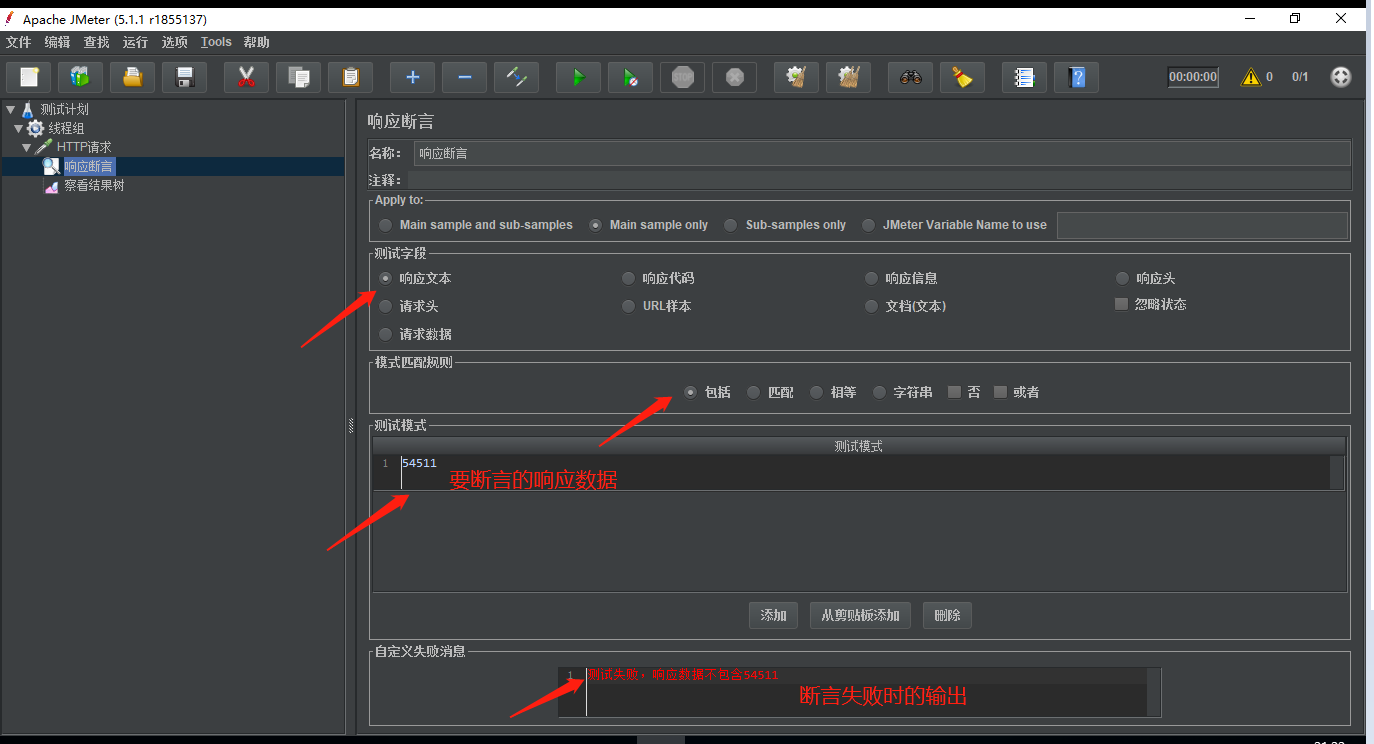This screenshot has width=1374, height=744.
Task: Click the 添加 button
Action: [x=773, y=615]
